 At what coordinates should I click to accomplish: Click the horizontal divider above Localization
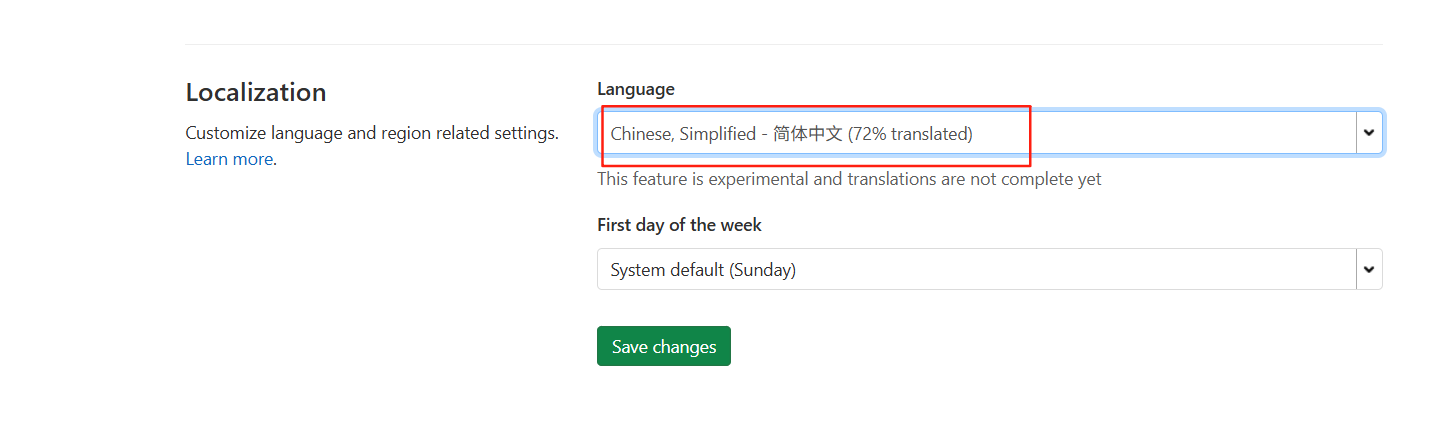click(x=784, y=44)
